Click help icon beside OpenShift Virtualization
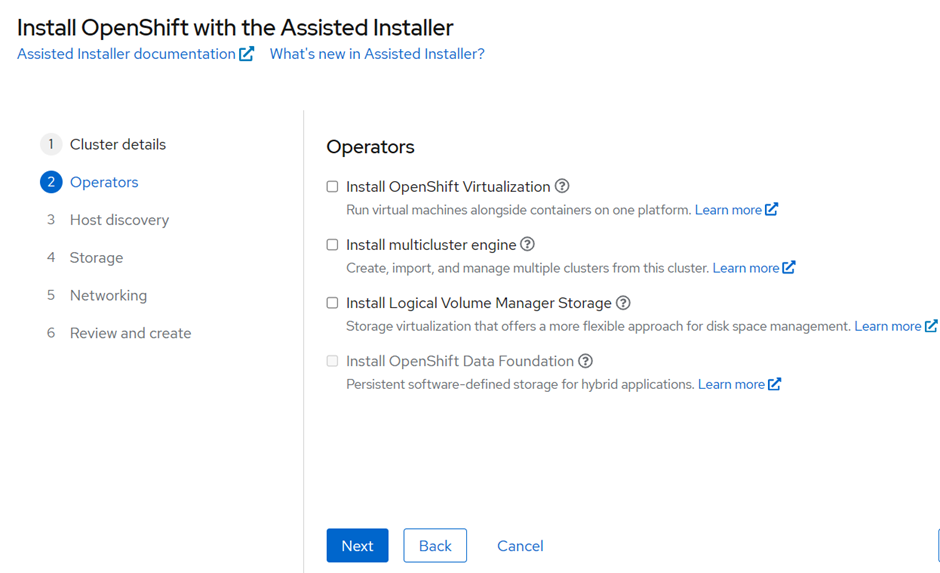This screenshot has width=940, height=573. [562, 186]
